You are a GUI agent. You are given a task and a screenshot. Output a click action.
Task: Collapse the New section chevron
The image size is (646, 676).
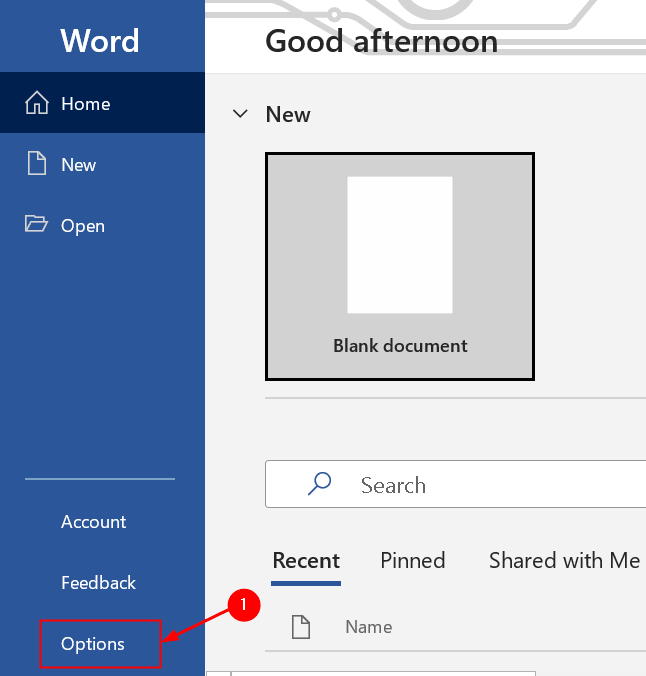240,114
